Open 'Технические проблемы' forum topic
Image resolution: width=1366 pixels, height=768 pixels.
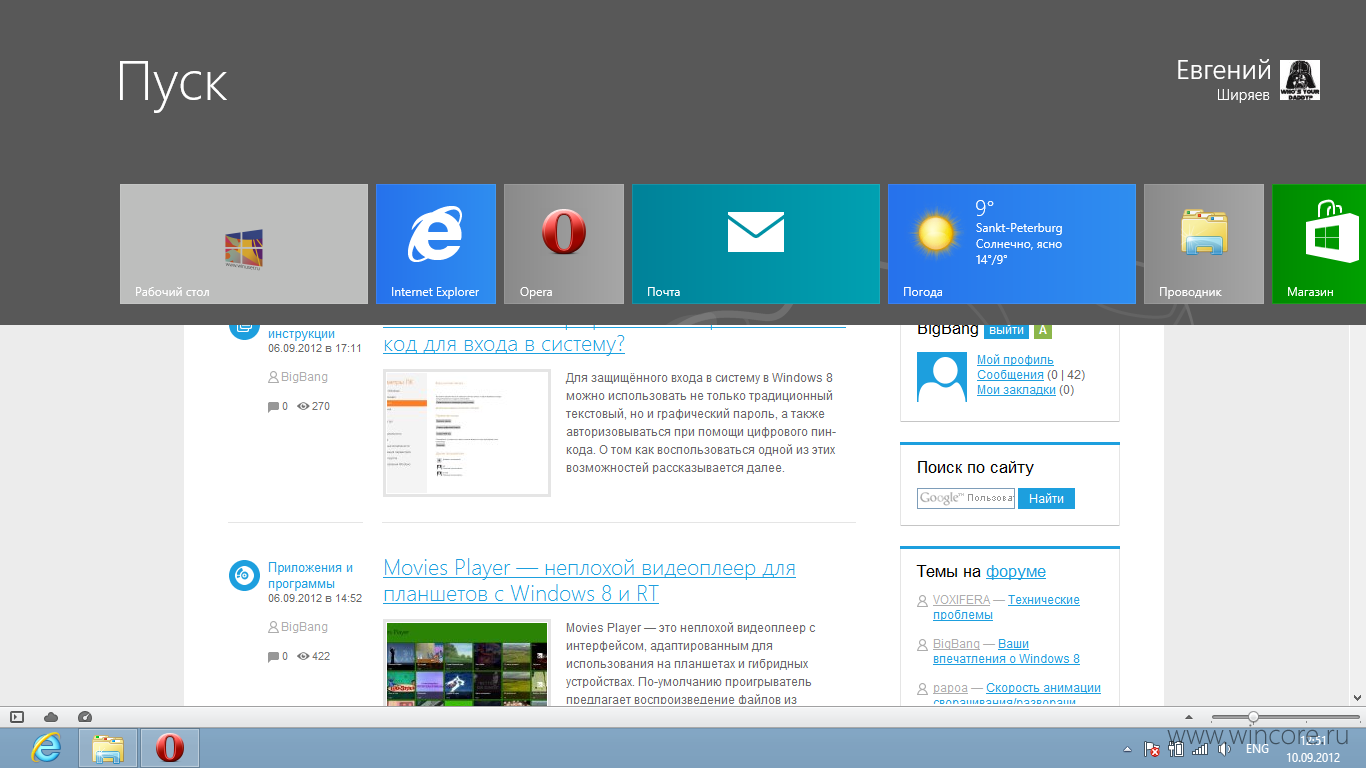[x=1006, y=607]
